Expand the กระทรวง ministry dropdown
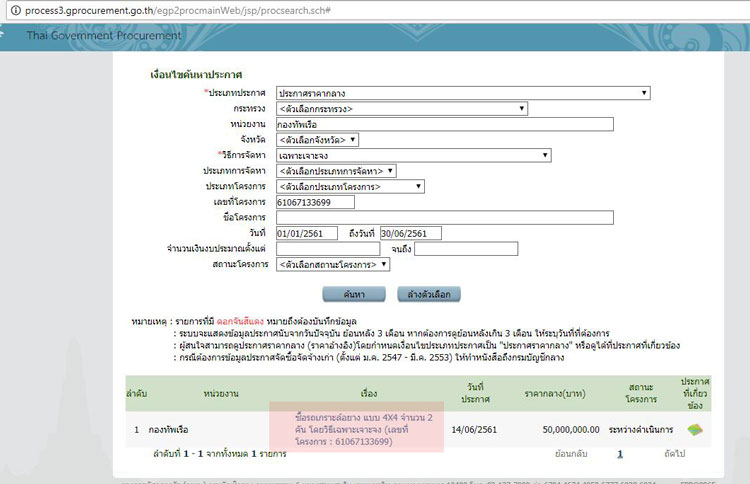Viewport: 750px width, 484px height. (402, 109)
